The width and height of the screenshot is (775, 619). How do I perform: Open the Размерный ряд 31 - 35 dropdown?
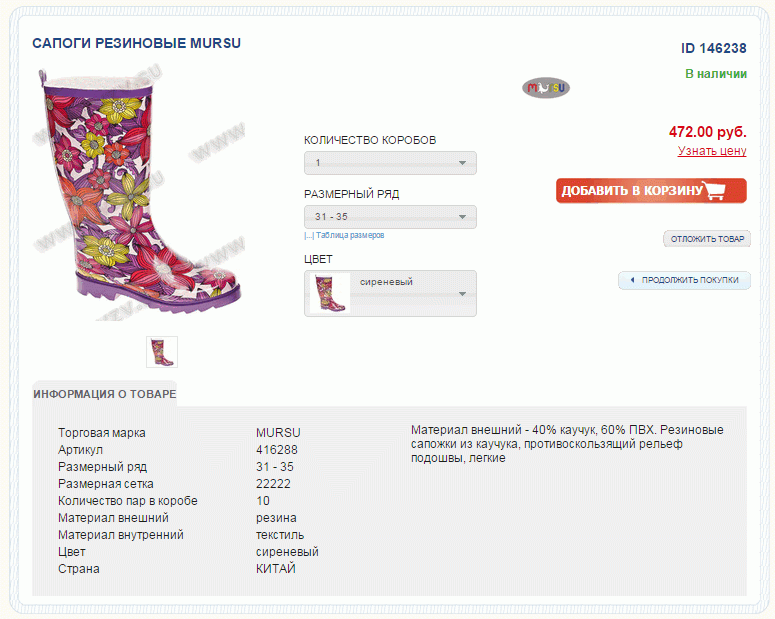click(390, 217)
